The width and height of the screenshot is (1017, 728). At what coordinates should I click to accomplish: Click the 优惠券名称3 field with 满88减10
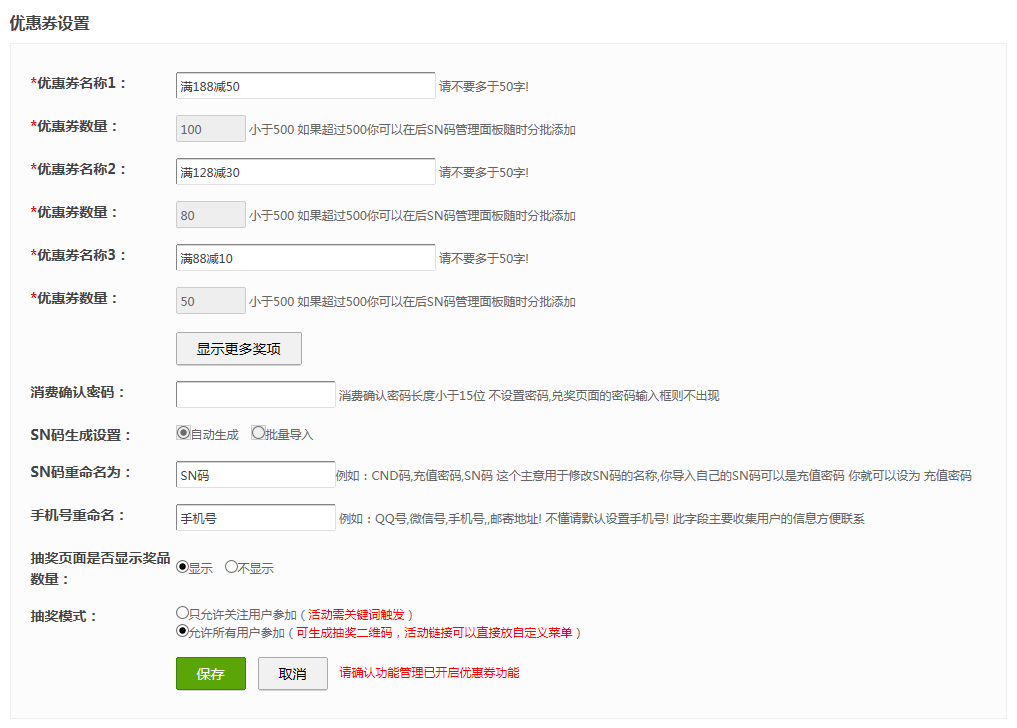pos(305,258)
